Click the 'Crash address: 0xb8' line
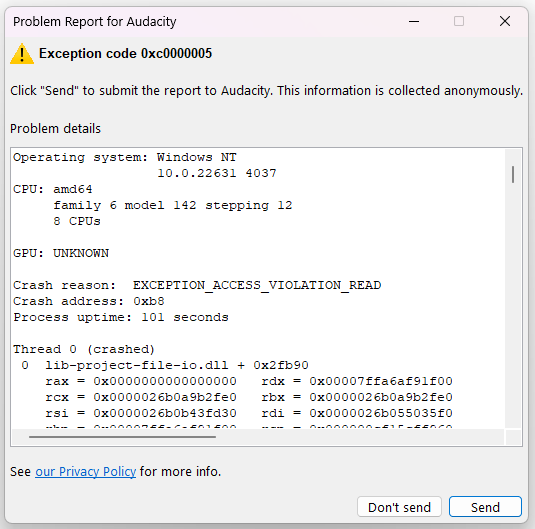This screenshot has height=529, width=535. pos(89,301)
